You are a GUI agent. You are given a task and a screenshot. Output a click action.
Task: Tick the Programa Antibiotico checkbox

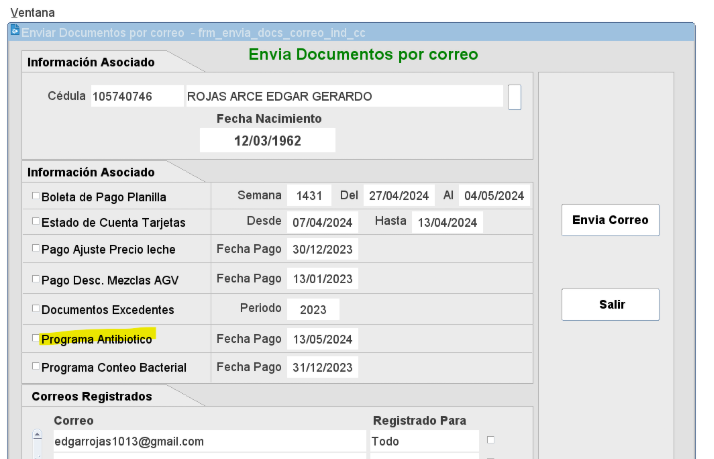[36, 340]
